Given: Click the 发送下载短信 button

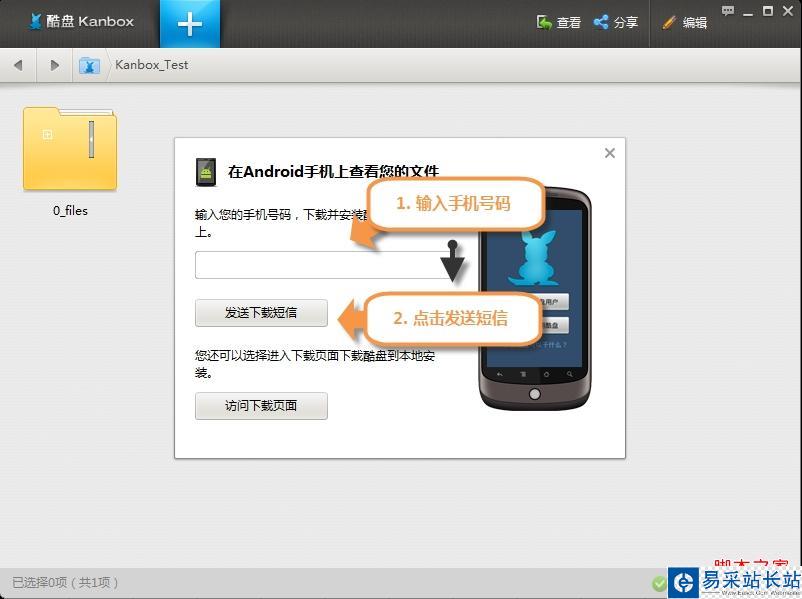Looking at the screenshot, I should 260,313.
